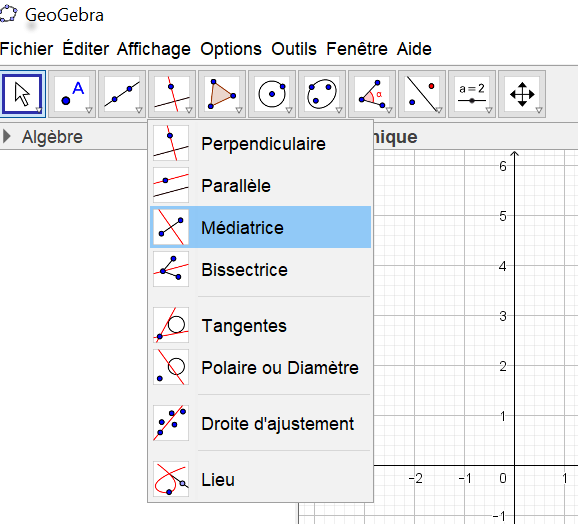578x524 pixels.
Task: Select the Move arrow tool
Action: pyautogui.click(x=23, y=94)
